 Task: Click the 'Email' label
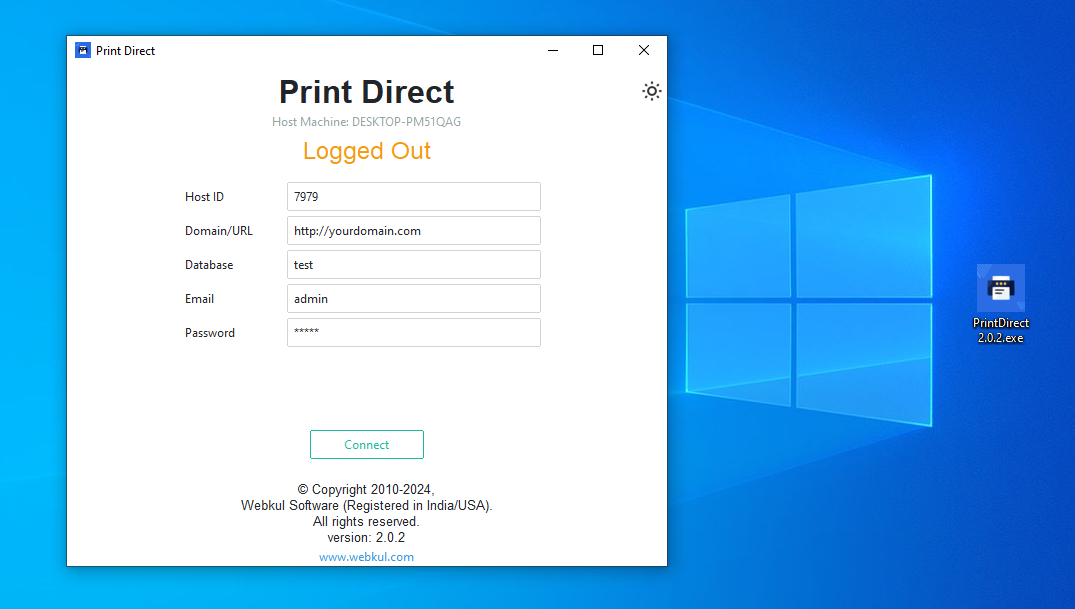coord(200,299)
